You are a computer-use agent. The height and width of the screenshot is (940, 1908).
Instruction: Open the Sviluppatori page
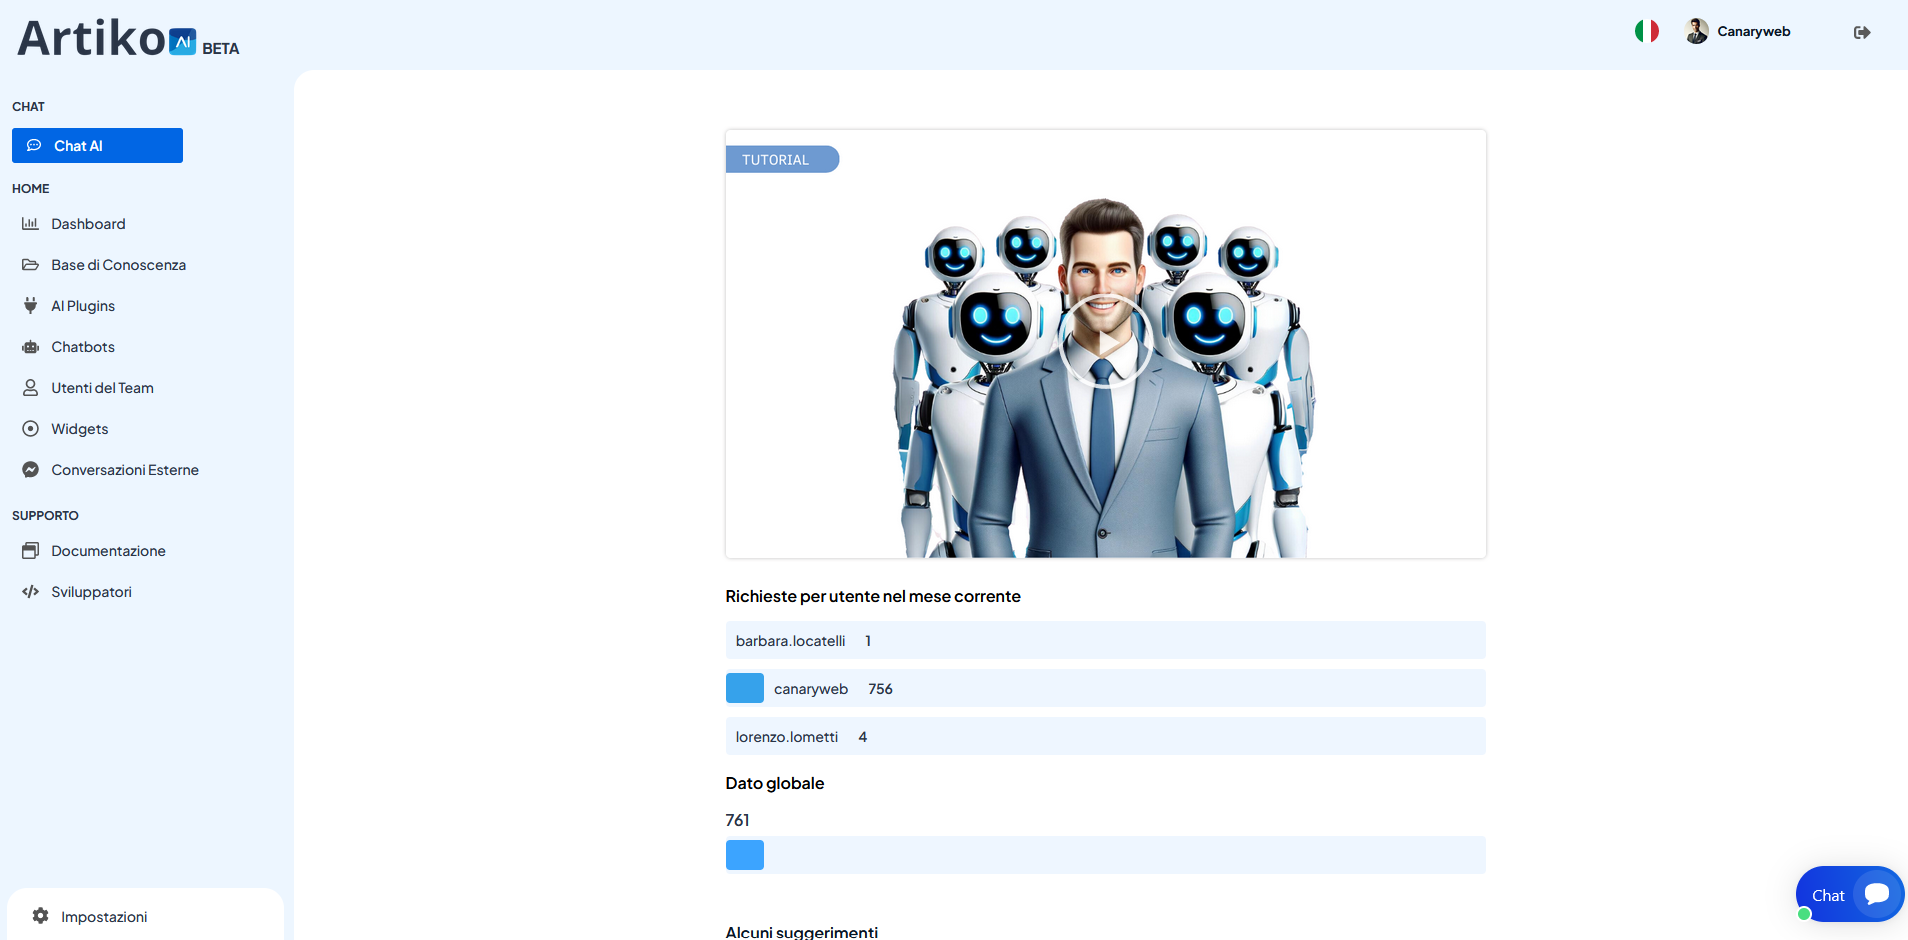[91, 592]
